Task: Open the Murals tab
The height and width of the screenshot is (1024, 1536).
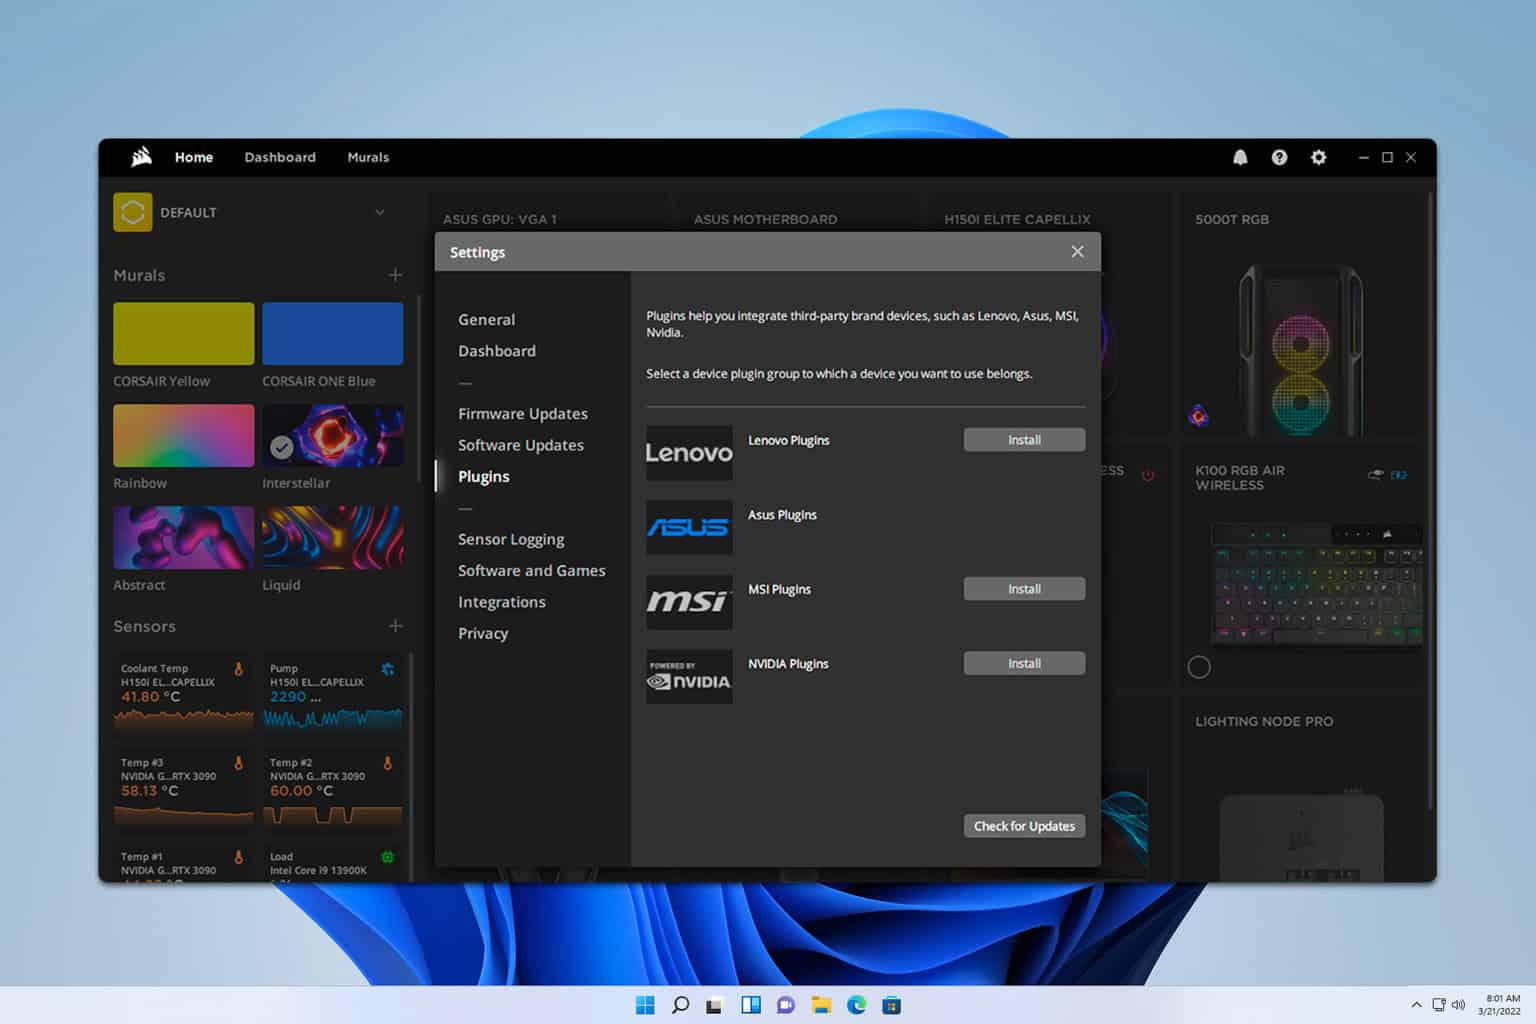Action: click(x=368, y=157)
